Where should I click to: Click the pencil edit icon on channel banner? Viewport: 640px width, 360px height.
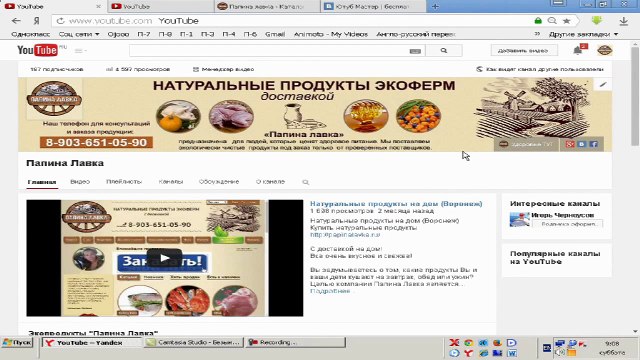tap(603, 84)
